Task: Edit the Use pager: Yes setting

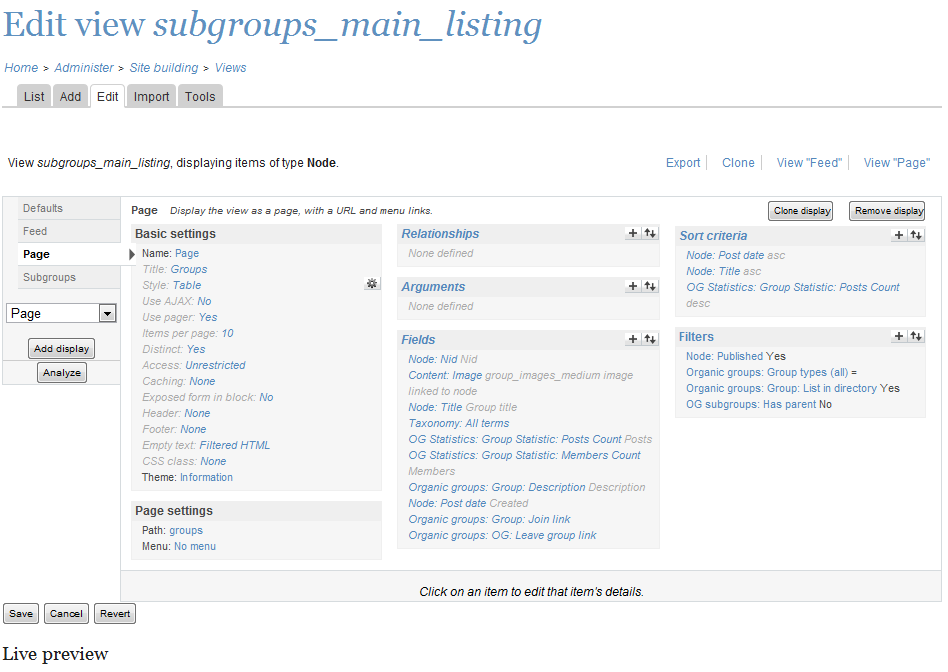Action: click(x=207, y=317)
